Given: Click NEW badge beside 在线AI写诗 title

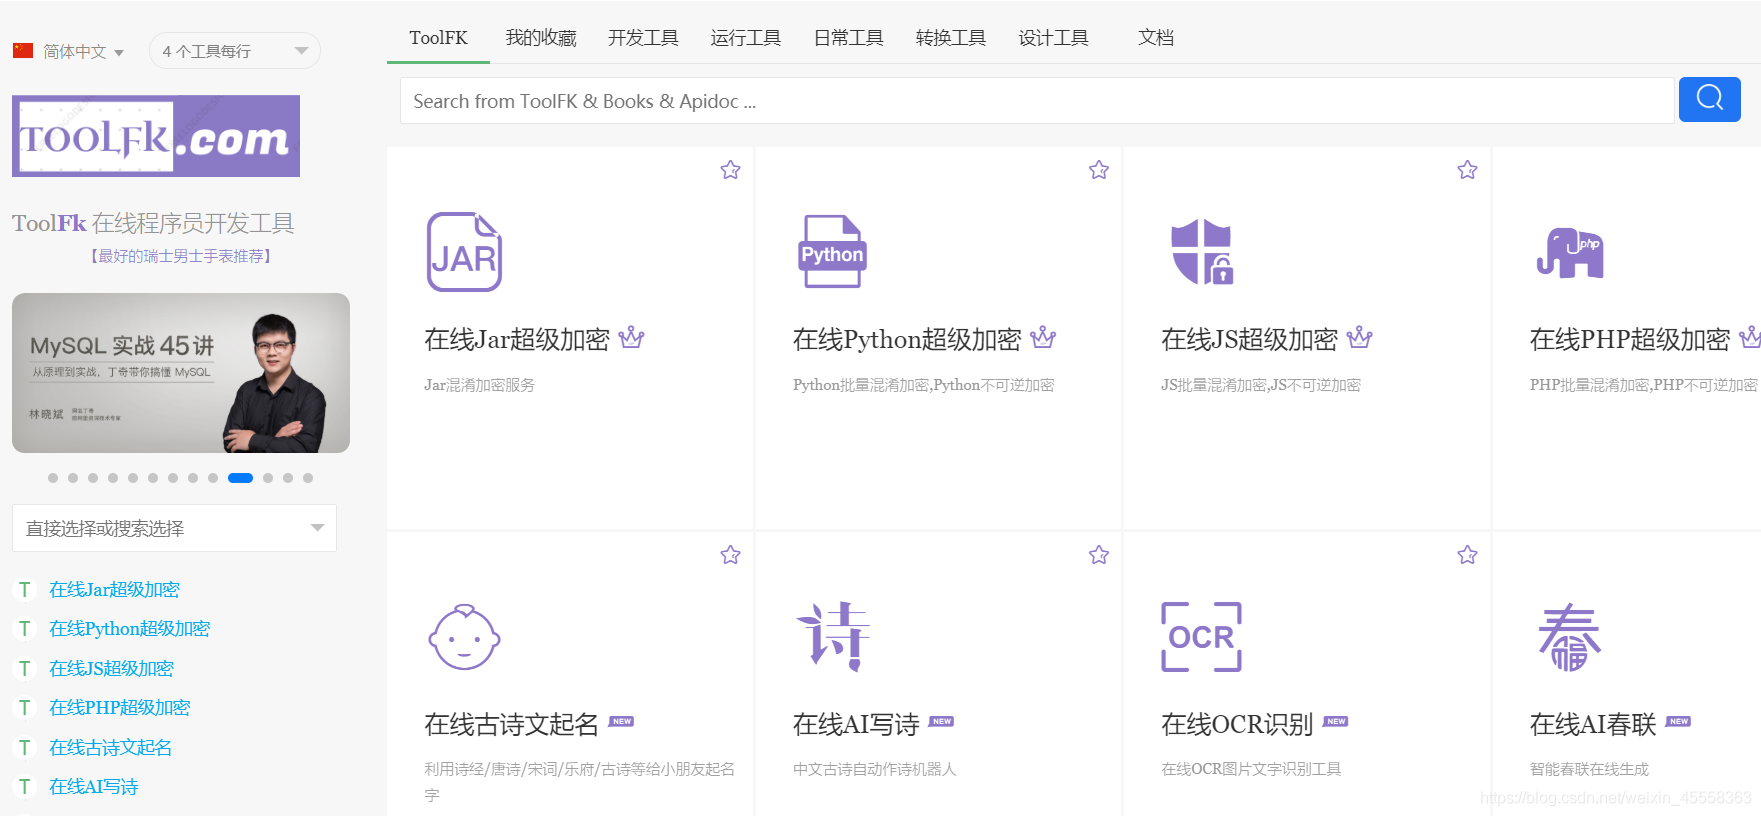Looking at the screenshot, I should (941, 721).
